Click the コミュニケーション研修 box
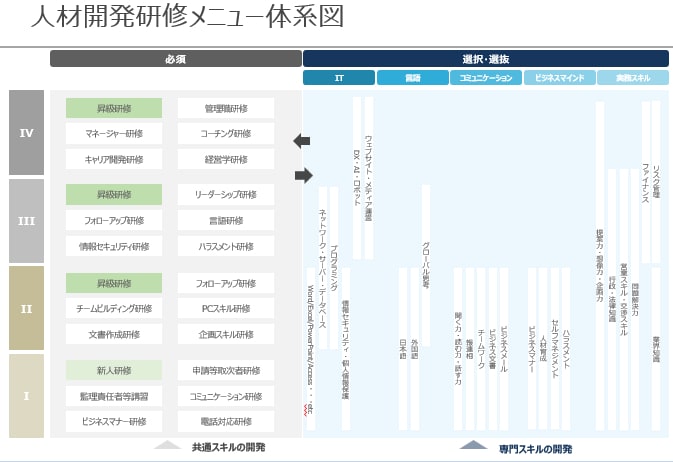Viewport: 673px width, 462px height. 226,396
